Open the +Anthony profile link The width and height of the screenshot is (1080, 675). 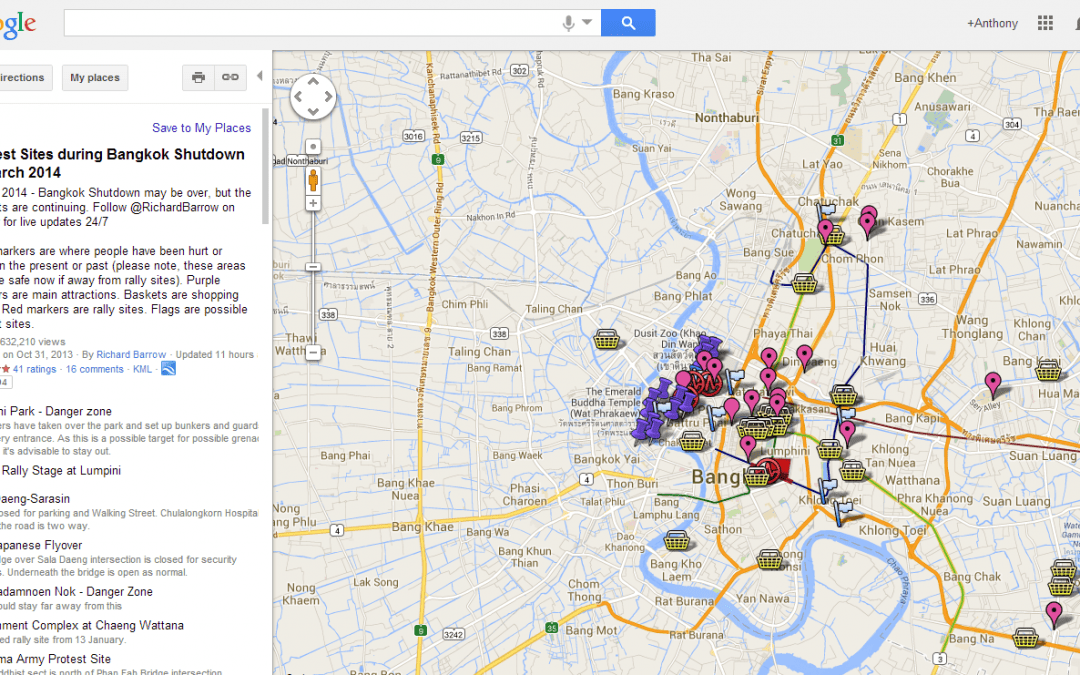993,23
